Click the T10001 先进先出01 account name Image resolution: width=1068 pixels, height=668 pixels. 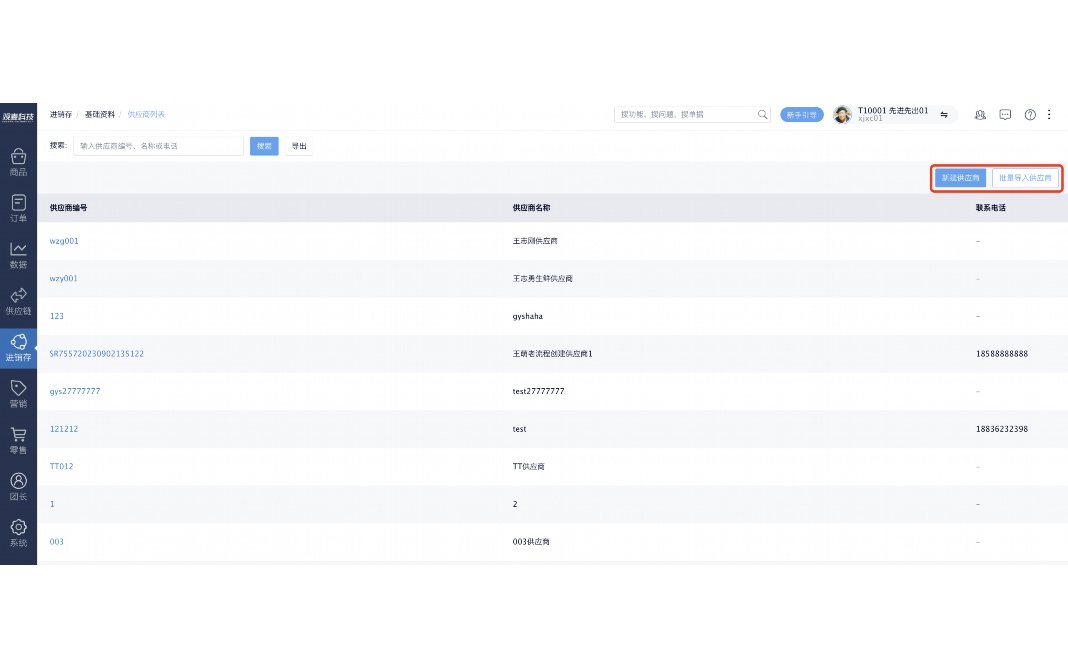tap(893, 110)
